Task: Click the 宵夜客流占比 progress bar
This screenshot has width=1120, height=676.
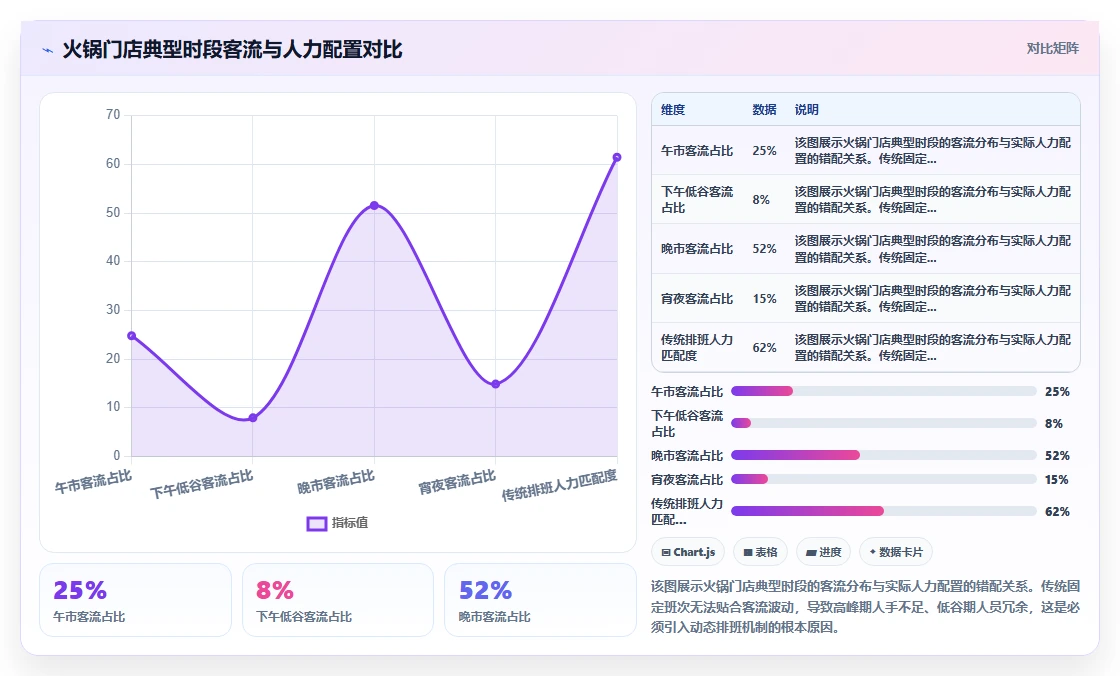Action: pyautogui.click(x=884, y=479)
